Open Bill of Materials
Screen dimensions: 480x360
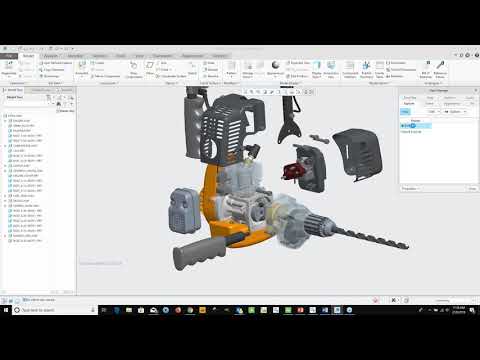pyautogui.click(x=426, y=69)
